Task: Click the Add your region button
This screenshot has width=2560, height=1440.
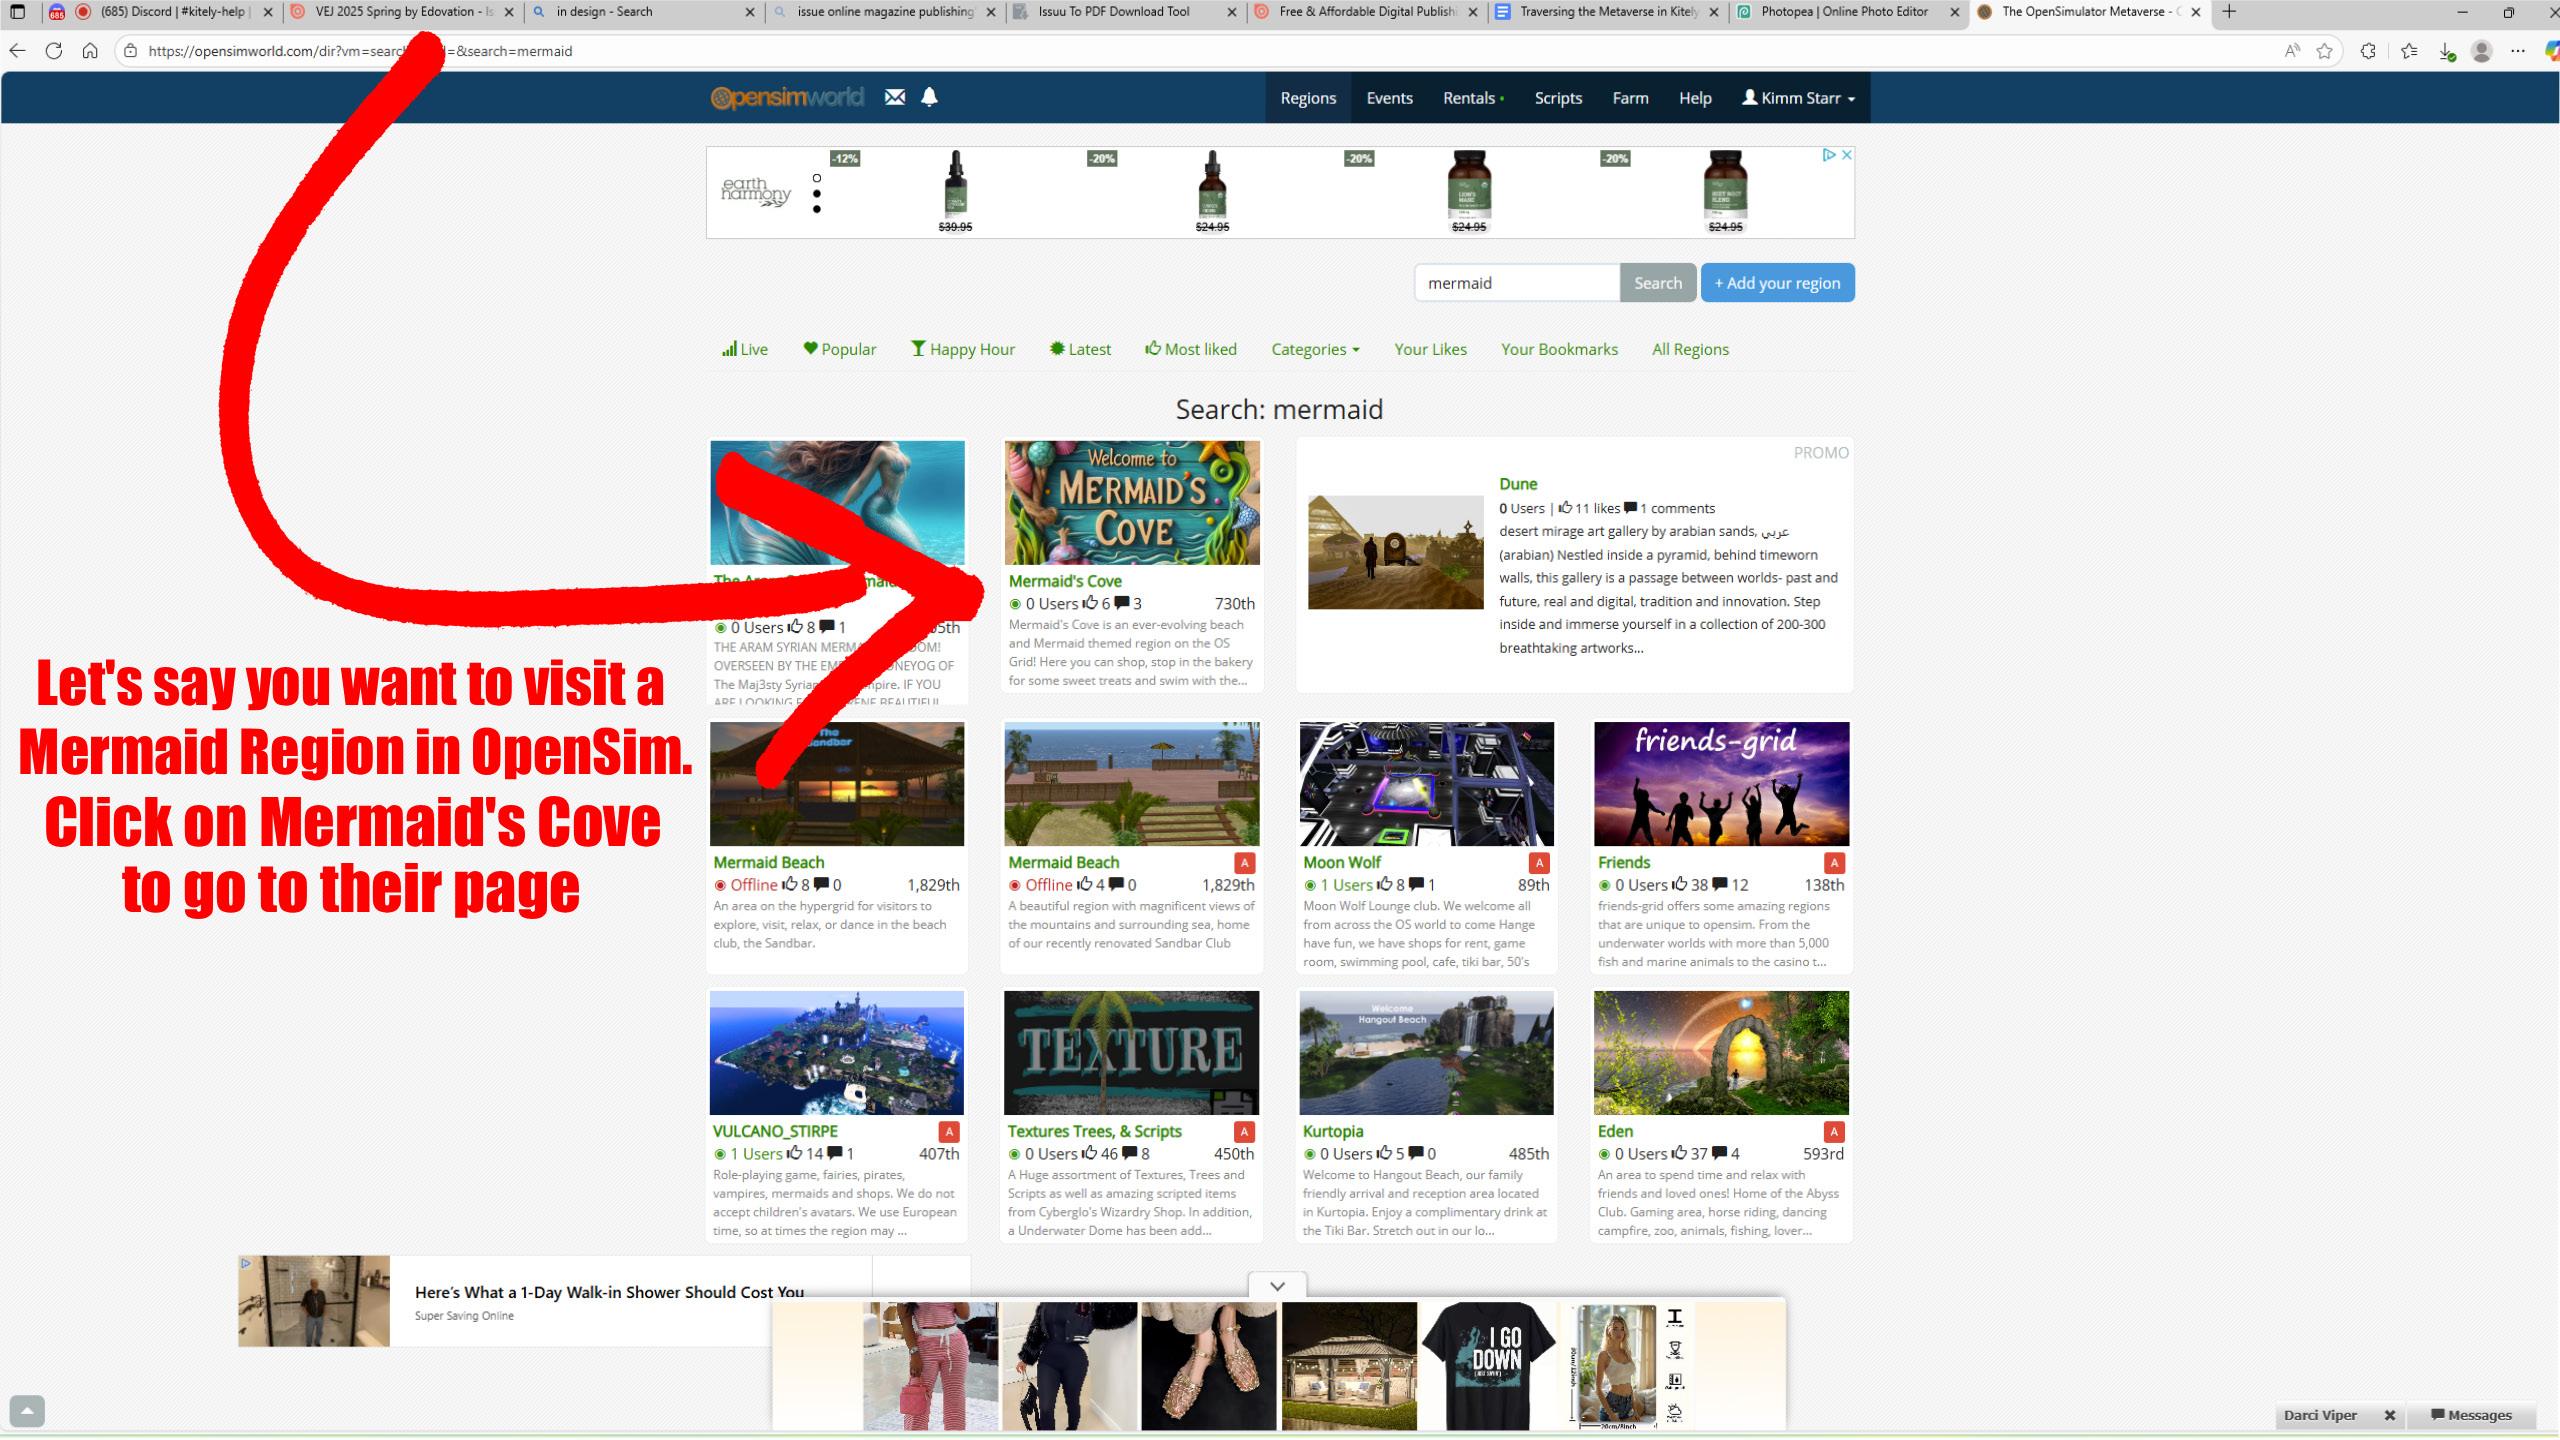Action: [1777, 283]
